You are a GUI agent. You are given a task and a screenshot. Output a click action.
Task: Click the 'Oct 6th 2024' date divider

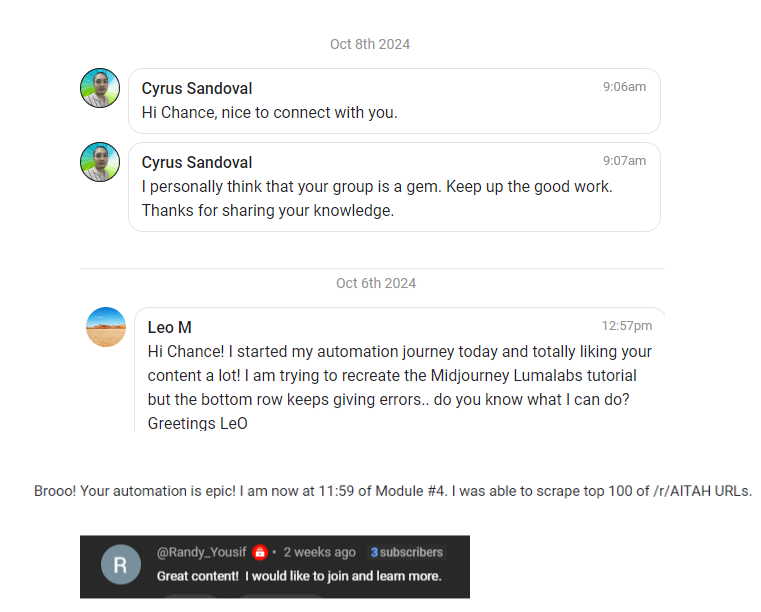point(376,283)
